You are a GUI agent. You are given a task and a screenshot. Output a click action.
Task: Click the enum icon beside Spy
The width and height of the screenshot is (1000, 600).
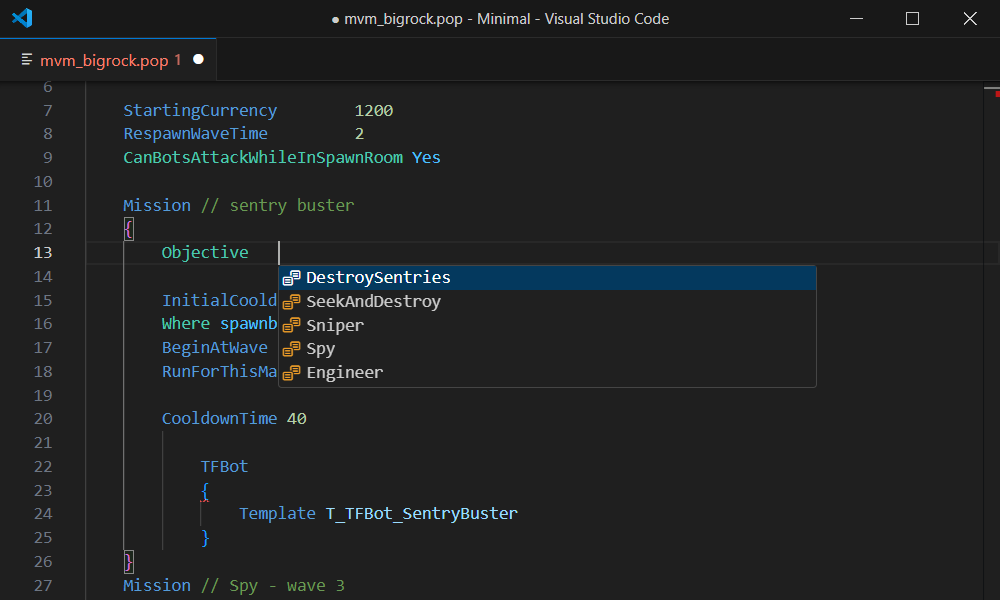click(291, 349)
